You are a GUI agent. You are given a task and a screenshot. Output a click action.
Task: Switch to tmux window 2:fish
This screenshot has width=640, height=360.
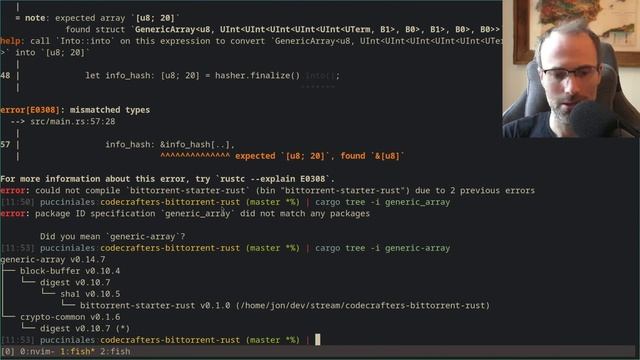click(115, 351)
